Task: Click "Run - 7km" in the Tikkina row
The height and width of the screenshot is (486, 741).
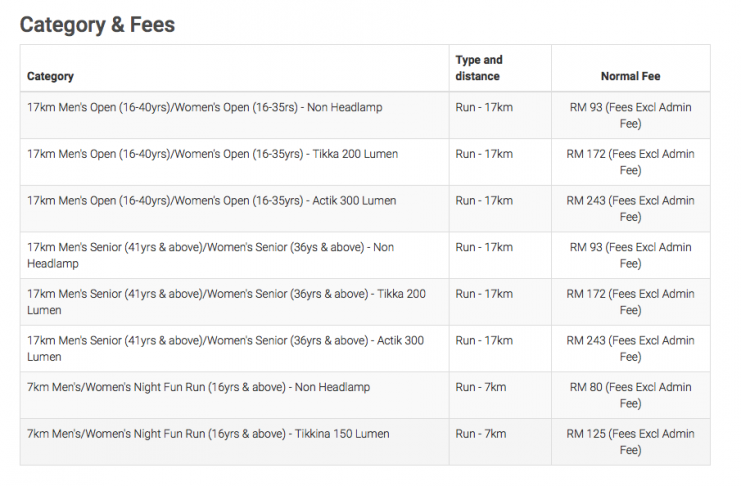Action: point(481,434)
